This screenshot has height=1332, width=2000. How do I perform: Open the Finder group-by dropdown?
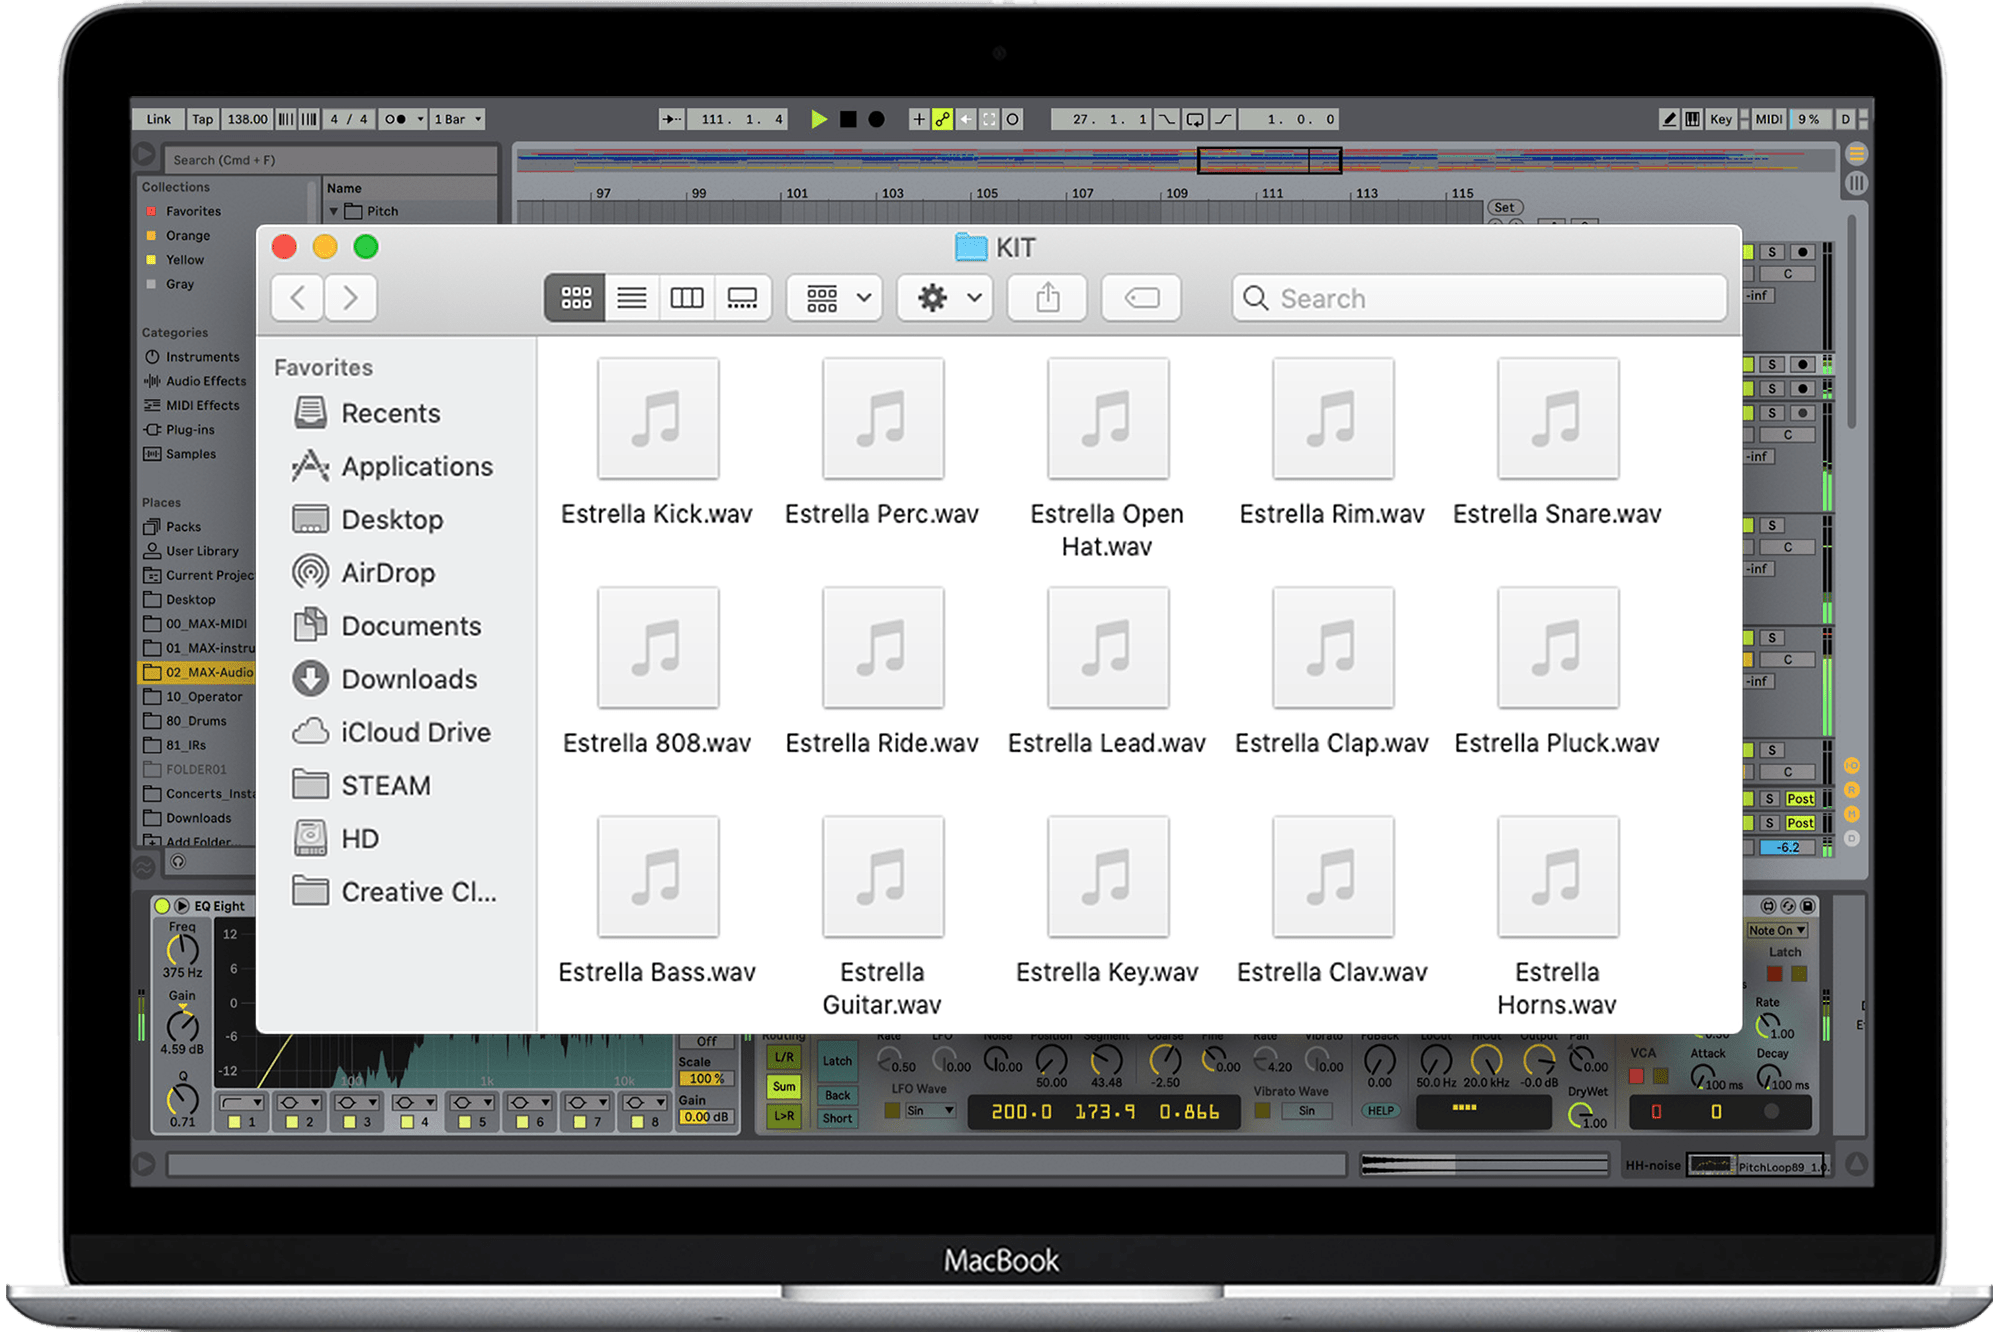tap(836, 297)
